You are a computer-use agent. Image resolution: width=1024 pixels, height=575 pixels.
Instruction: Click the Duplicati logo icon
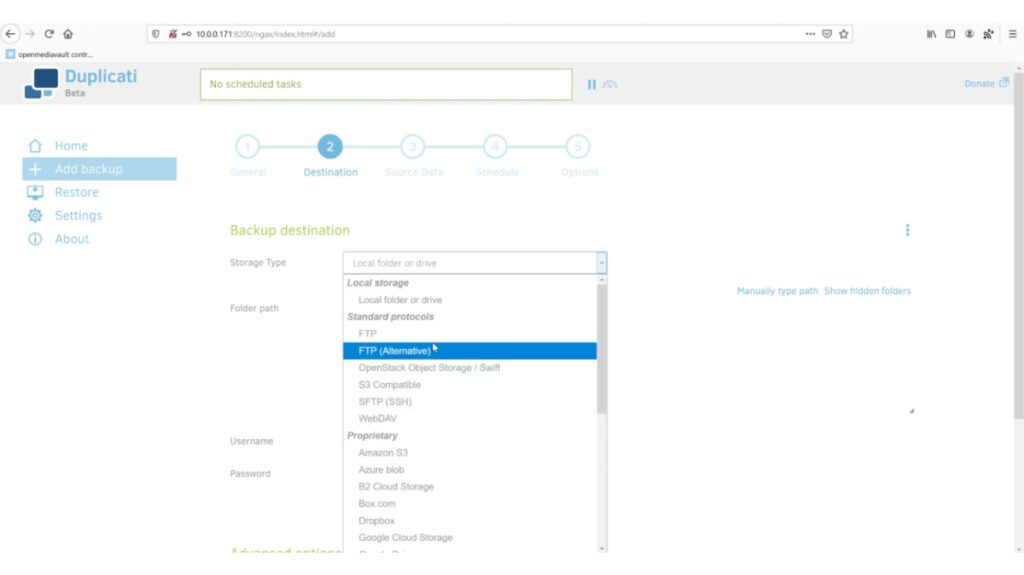pyautogui.click(x=41, y=84)
